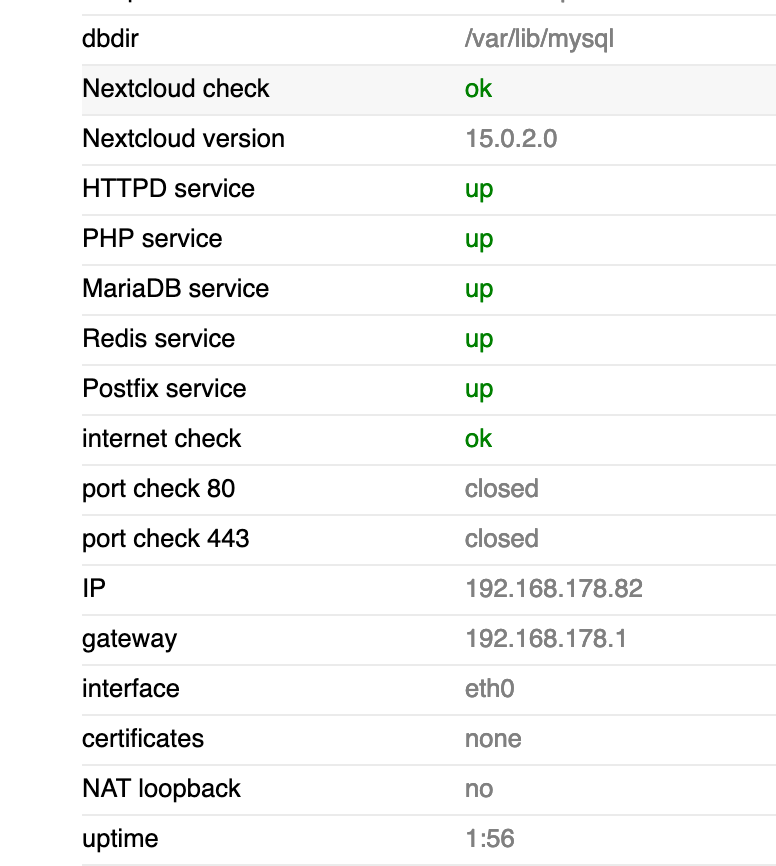
Task: Click the uptime value 1:56
Action: point(489,839)
